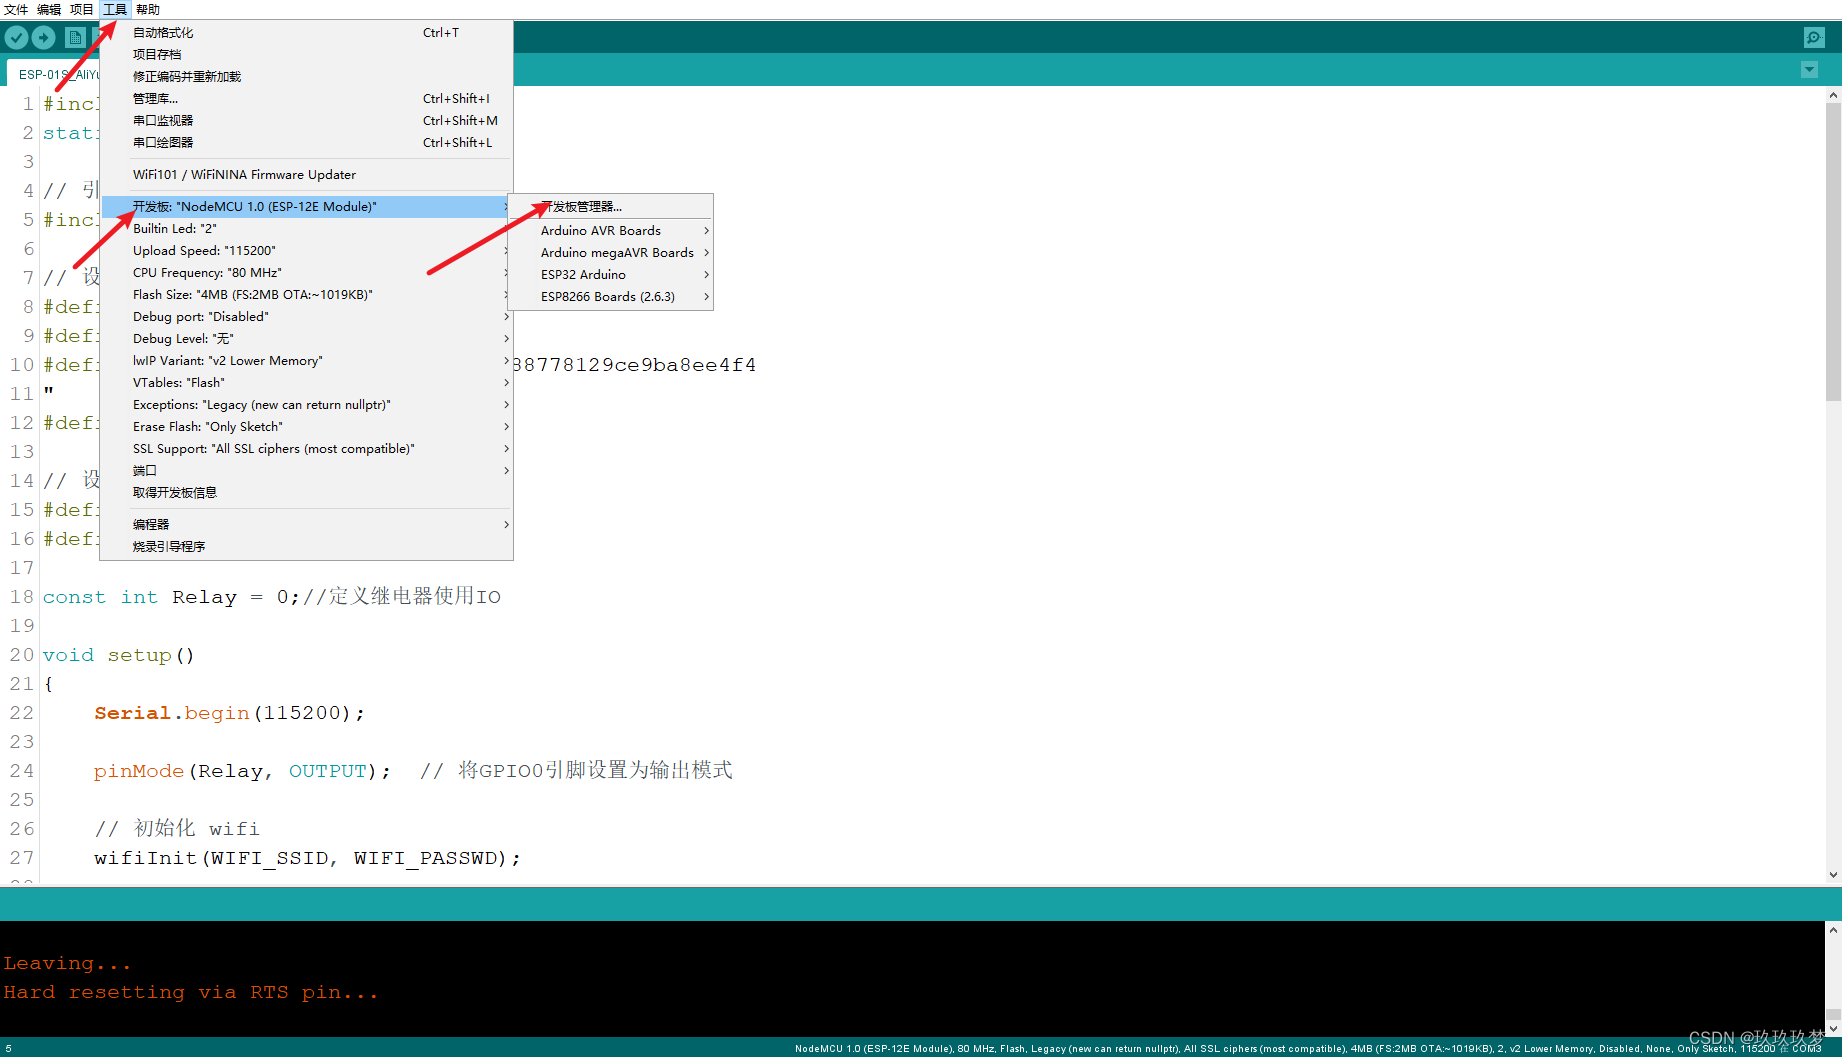The height and width of the screenshot is (1057, 1842).
Task: Launch WiFi101 / WiFiNINA Firmware Updater
Action: [x=306, y=175]
